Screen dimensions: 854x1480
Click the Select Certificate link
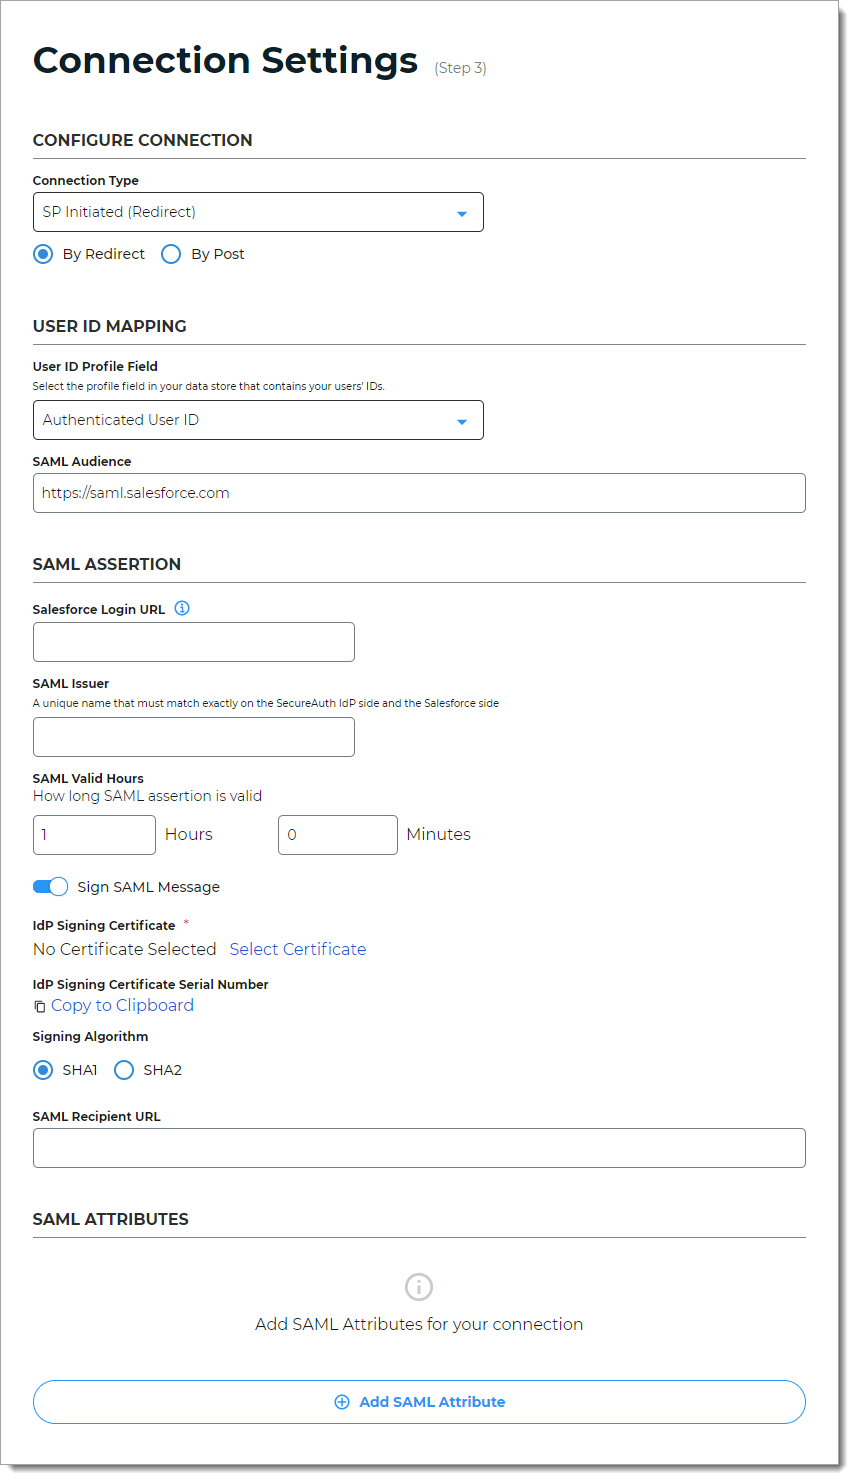pos(297,949)
